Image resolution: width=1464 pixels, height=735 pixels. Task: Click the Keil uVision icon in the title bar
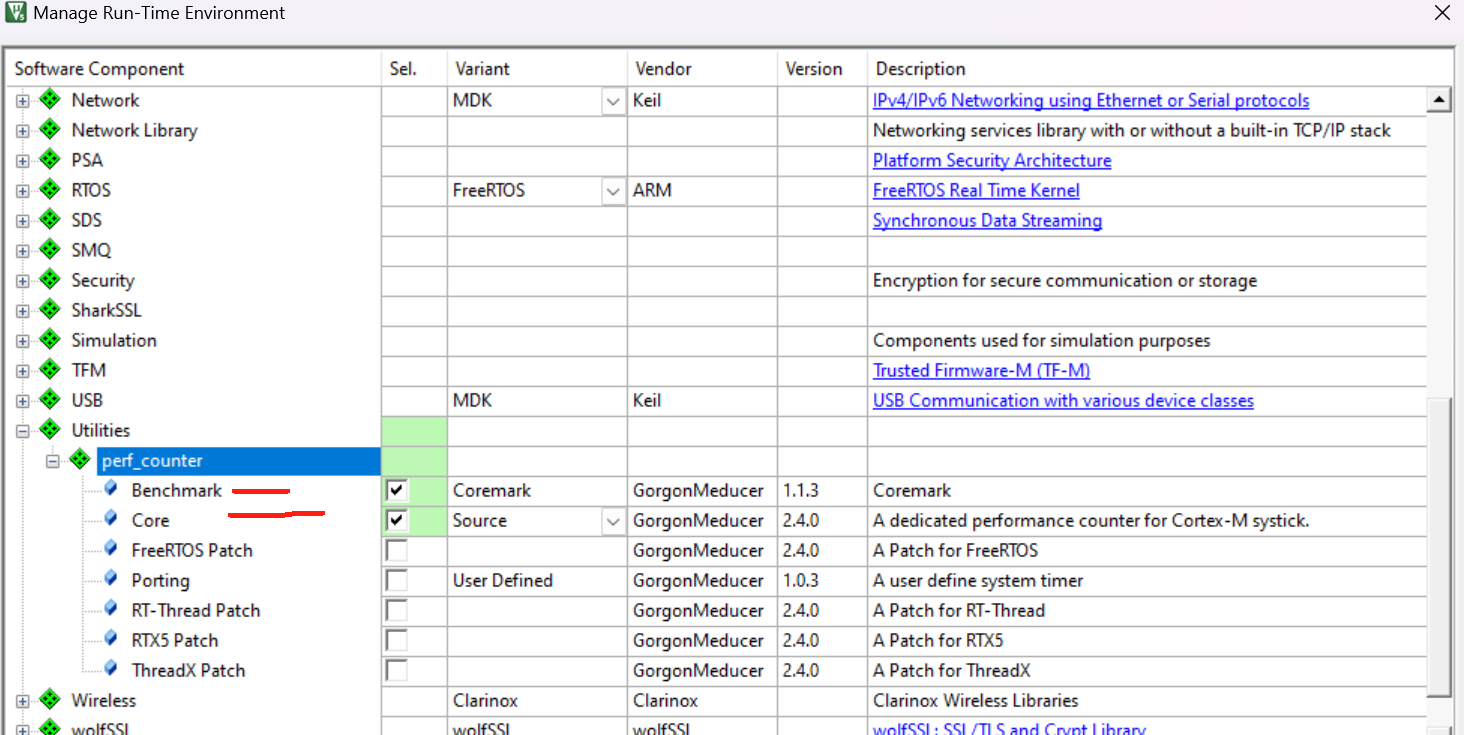14,13
